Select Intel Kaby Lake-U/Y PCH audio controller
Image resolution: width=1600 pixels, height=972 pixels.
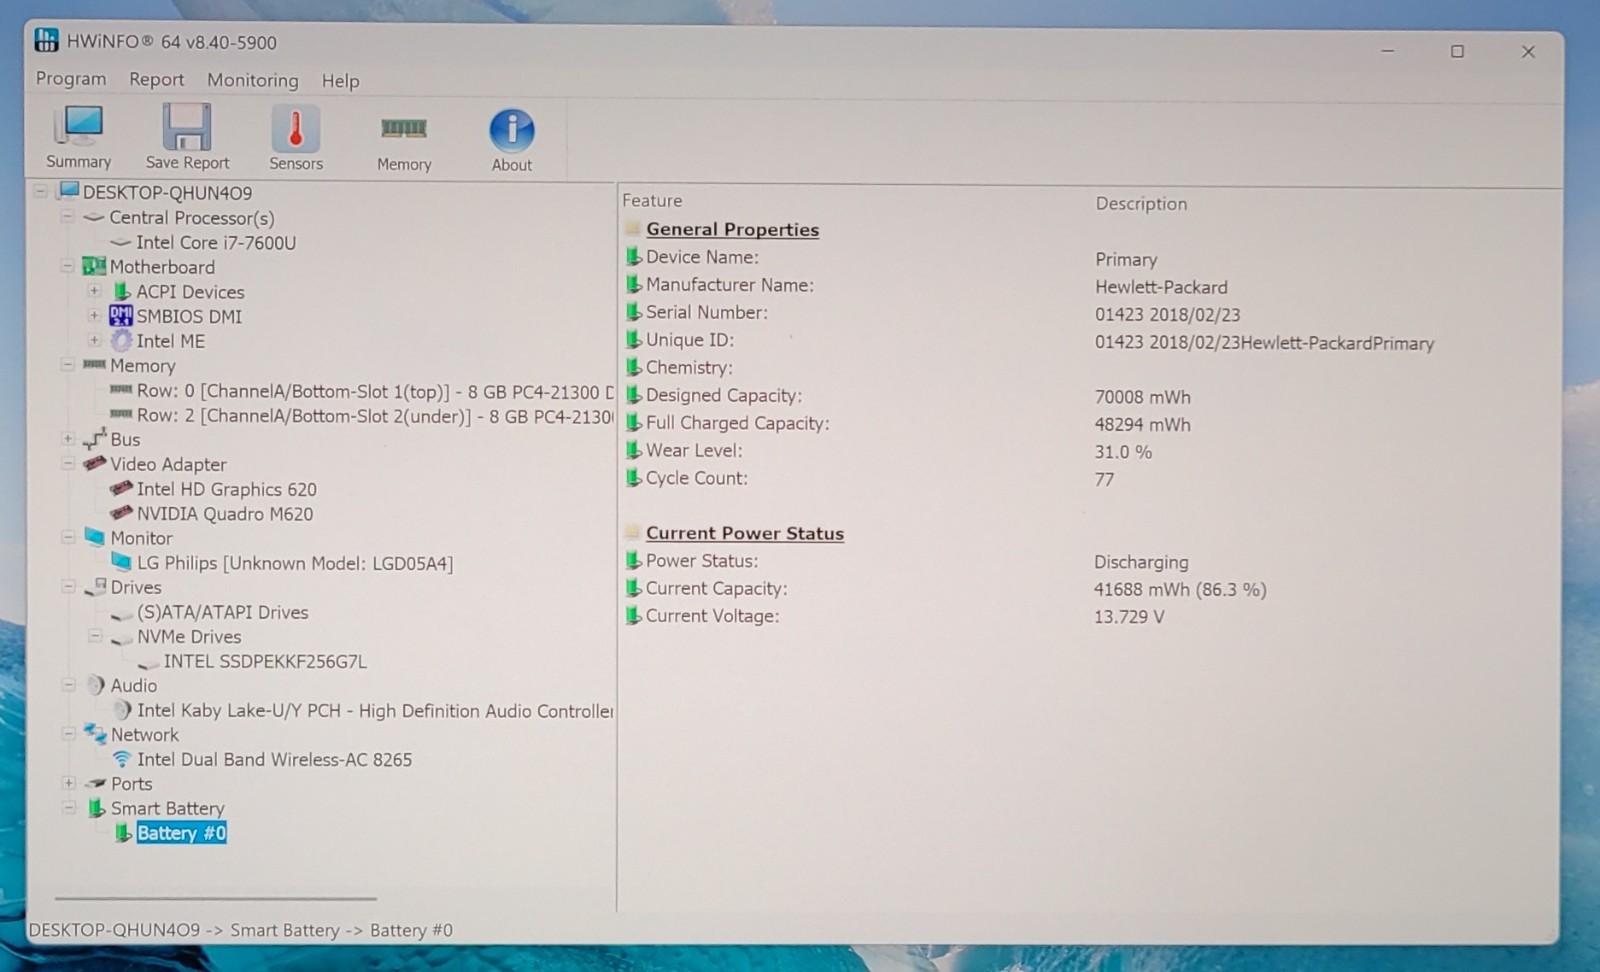tap(375, 710)
